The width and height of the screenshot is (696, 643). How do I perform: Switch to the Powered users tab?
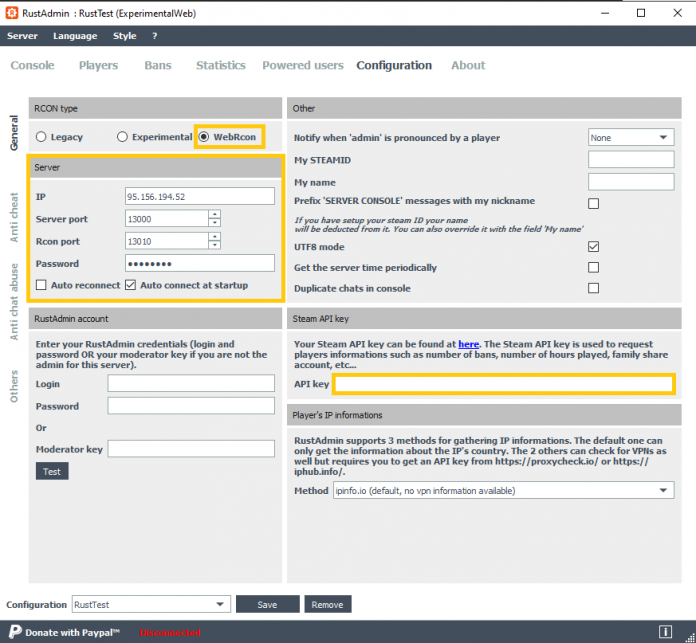(303, 65)
